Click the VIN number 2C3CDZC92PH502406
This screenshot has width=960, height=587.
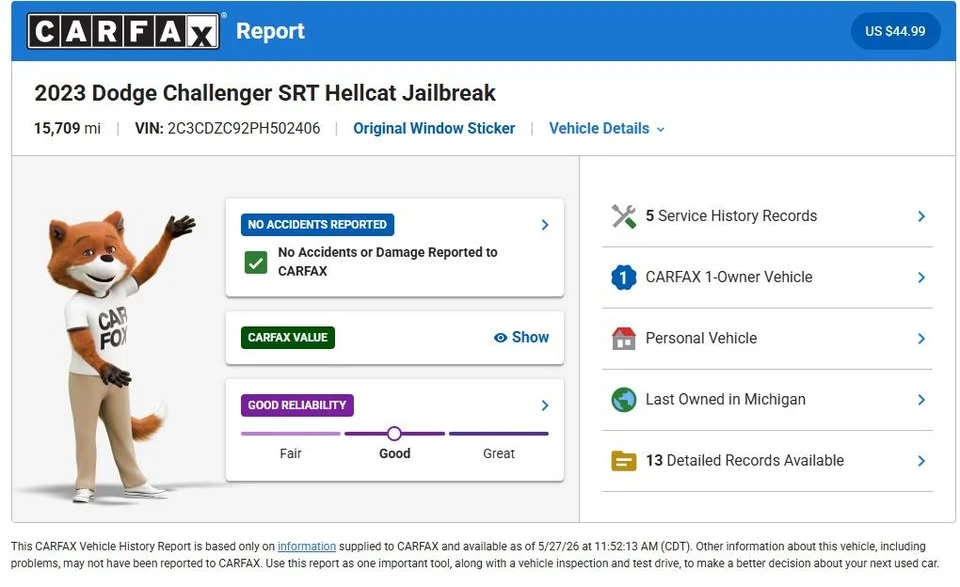coord(244,129)
